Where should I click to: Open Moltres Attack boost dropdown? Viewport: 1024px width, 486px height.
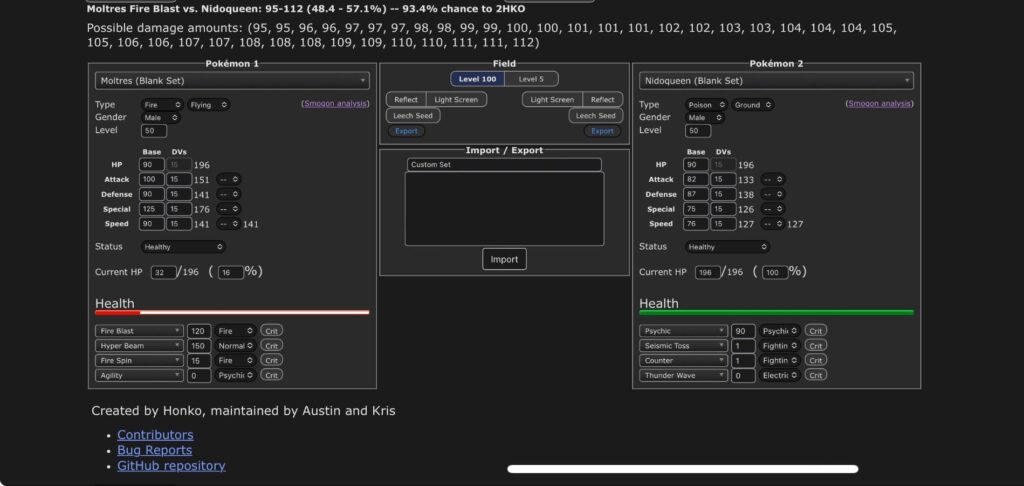[229, 179]
